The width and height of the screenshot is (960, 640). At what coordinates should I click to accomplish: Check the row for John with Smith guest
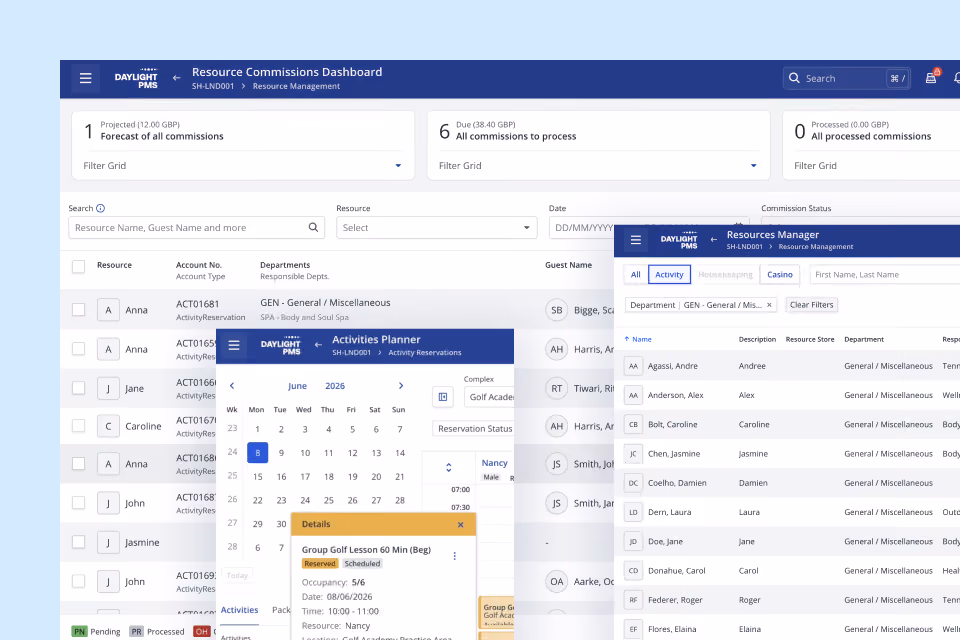click(x=78, y=503)
